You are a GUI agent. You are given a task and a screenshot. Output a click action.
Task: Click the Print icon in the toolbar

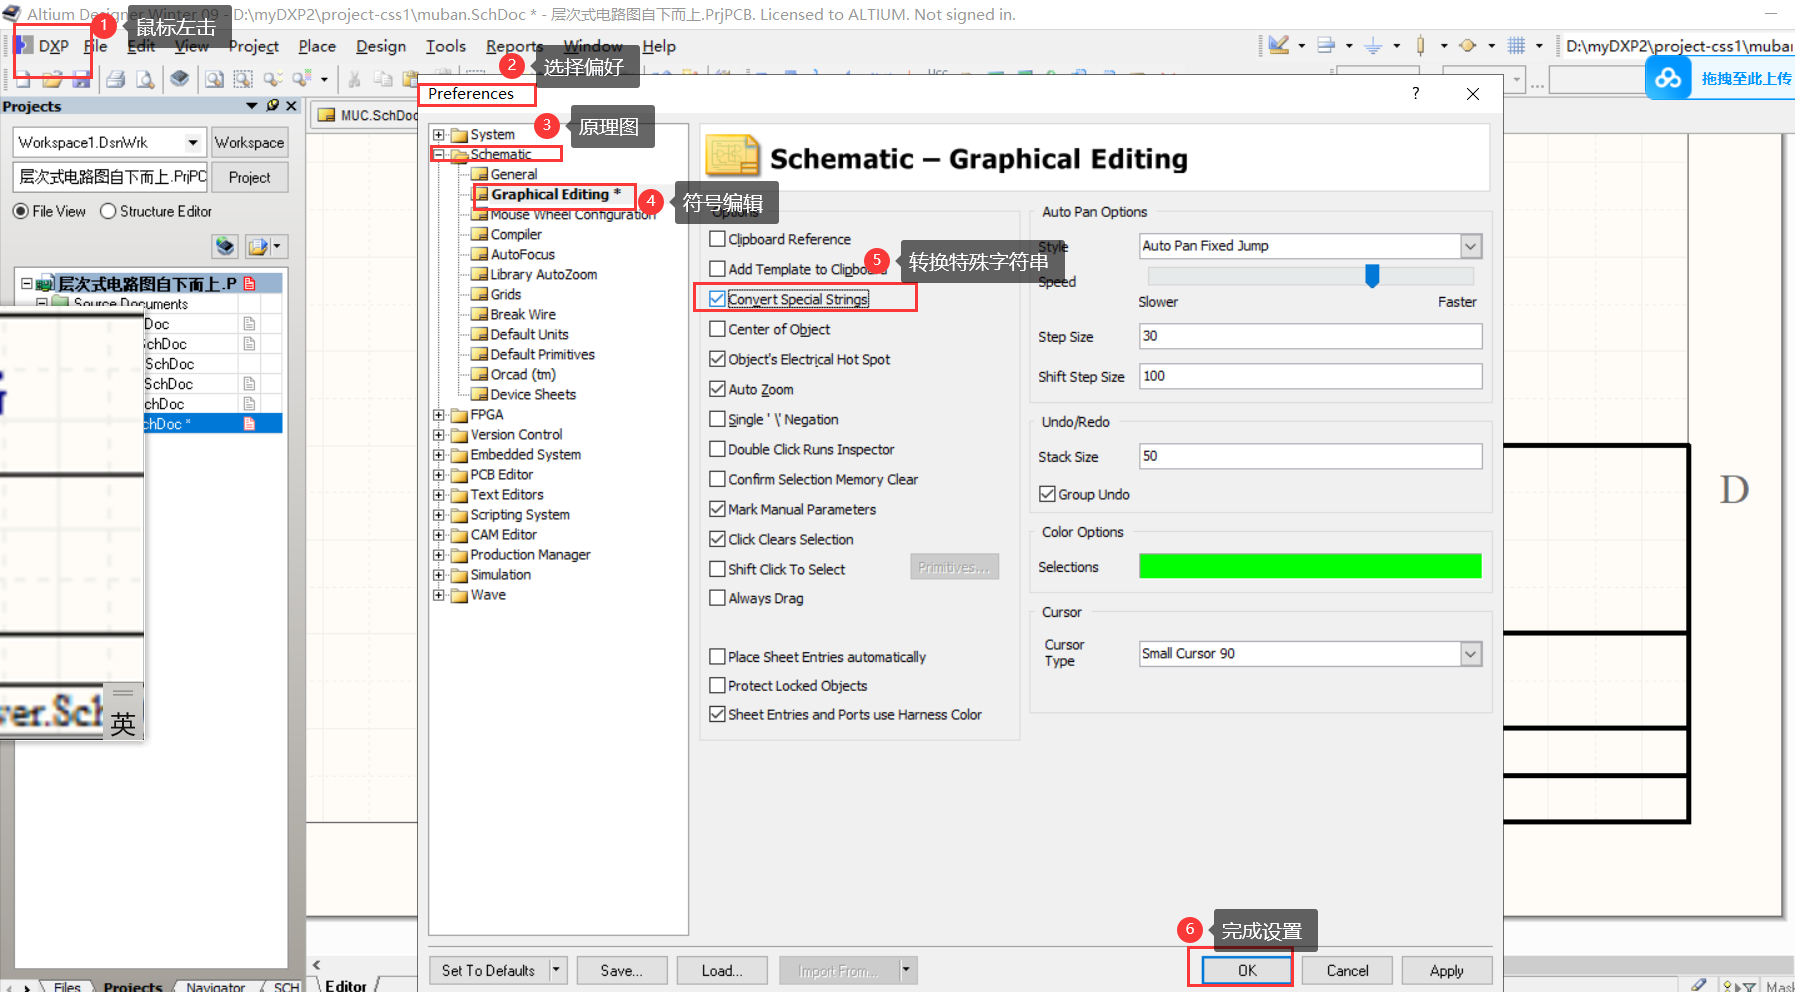coord(116,78)
